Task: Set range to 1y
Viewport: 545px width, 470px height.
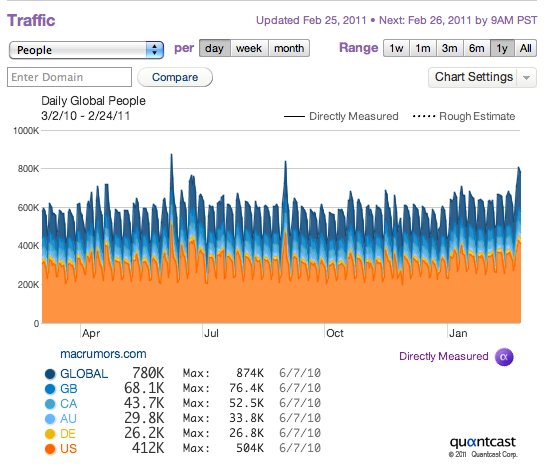Action: 502,48
